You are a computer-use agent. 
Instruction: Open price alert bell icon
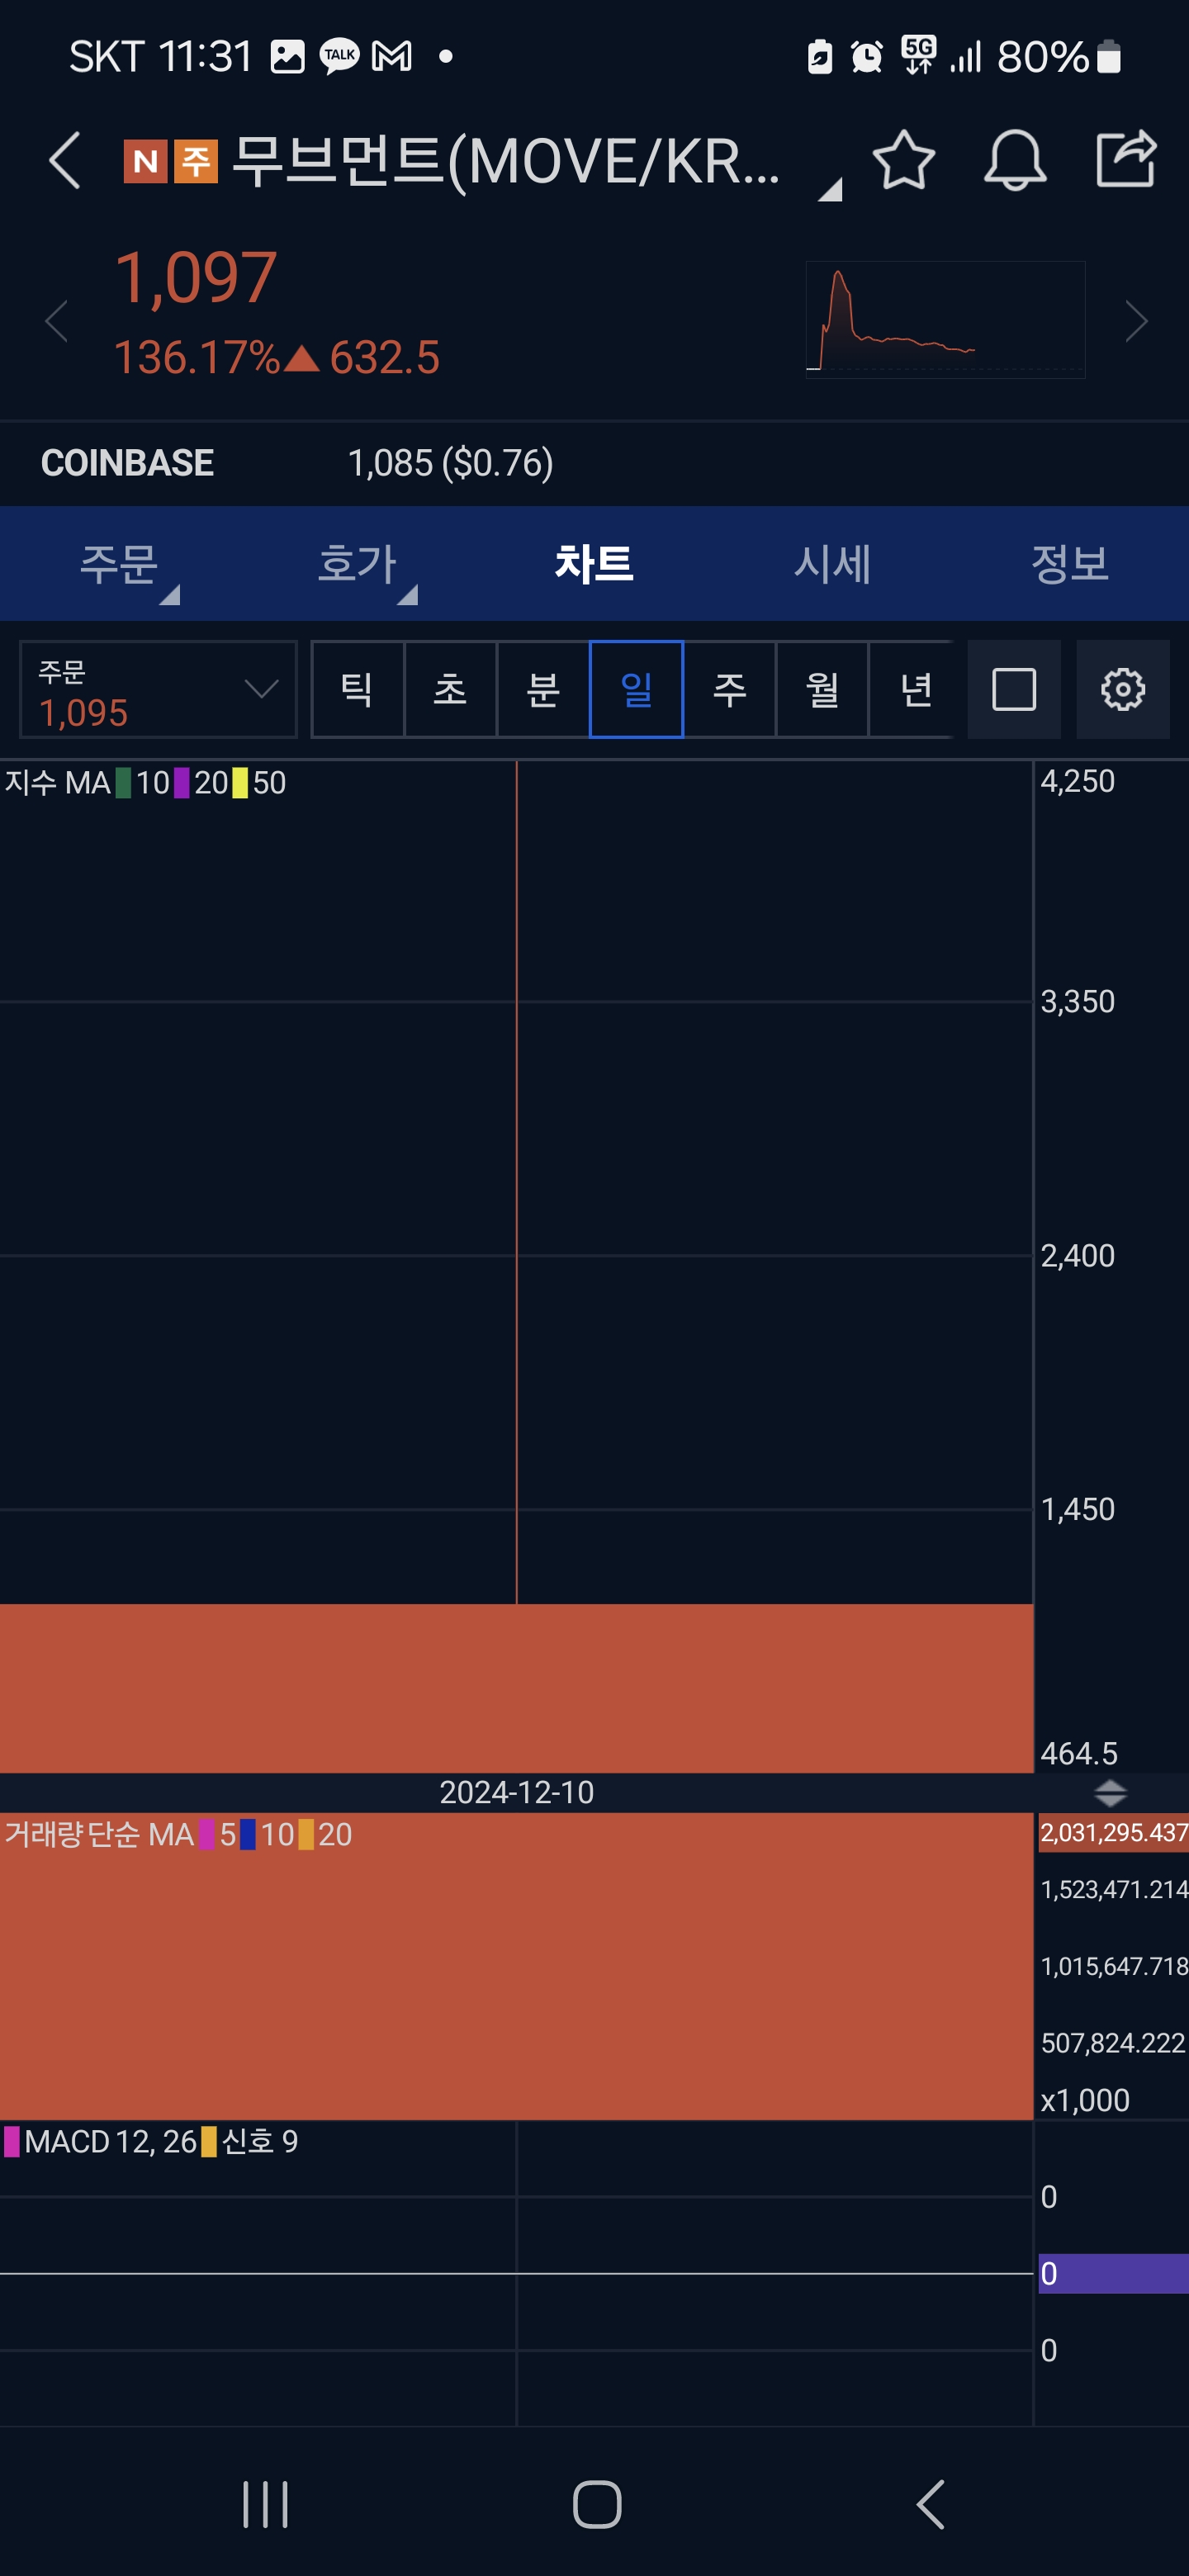(1015, 160)
